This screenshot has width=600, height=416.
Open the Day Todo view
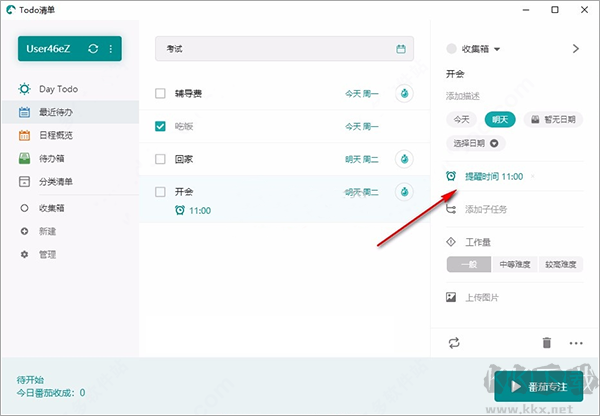(58, 89)
